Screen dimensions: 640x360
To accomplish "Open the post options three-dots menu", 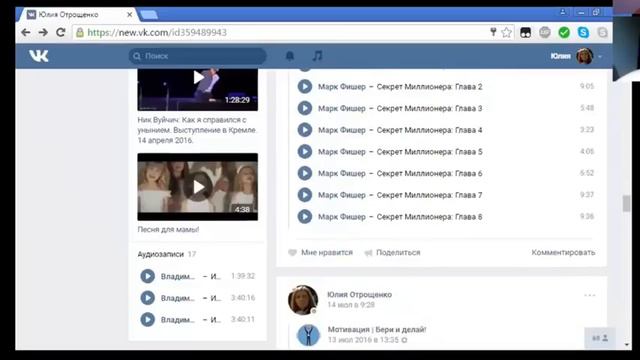I will click(589, 295).
